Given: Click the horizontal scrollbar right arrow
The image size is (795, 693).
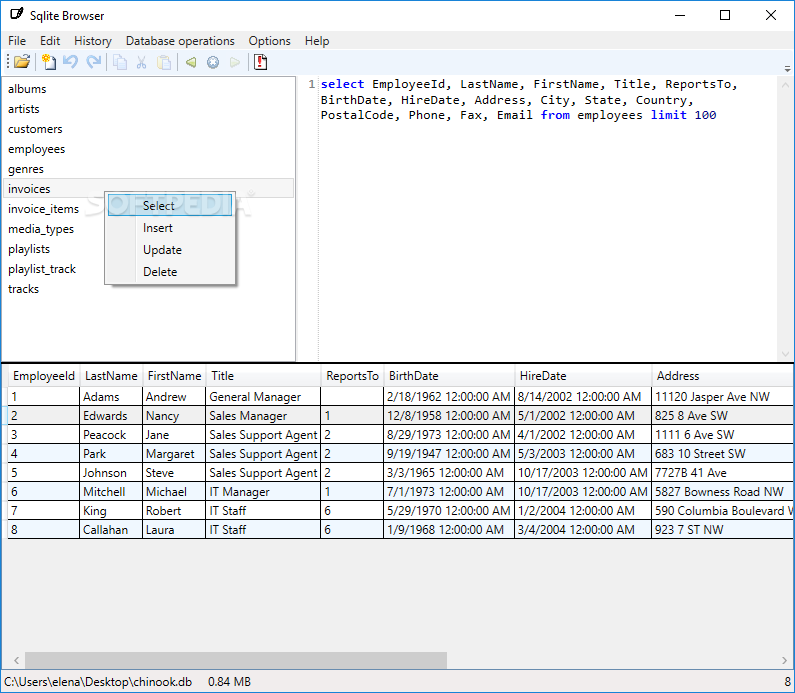Looking at the screenshot, I should pyautogui.click(x=784, y=660).
